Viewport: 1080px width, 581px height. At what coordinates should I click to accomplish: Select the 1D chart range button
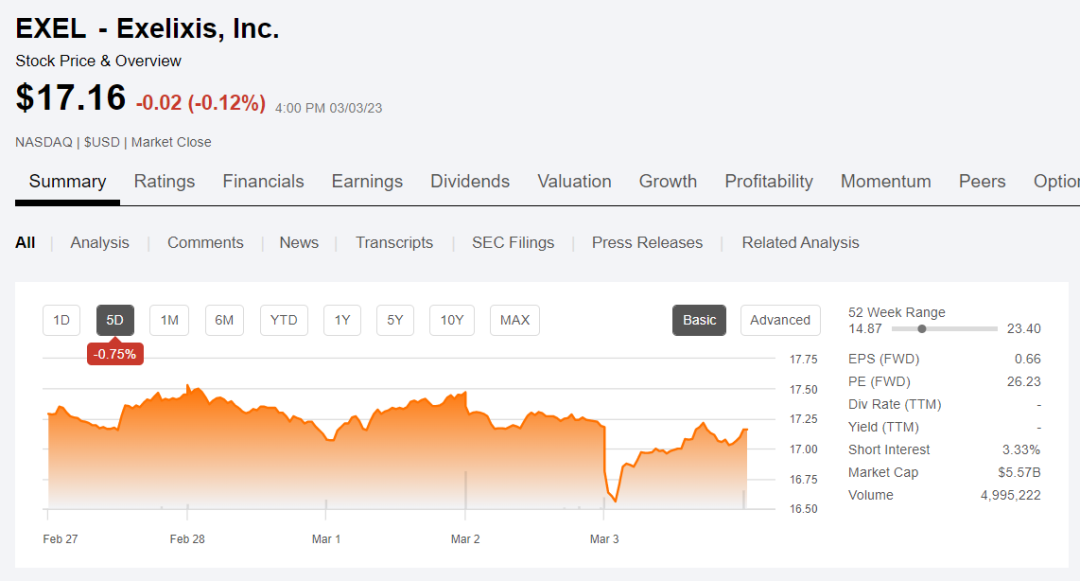[61, 320]
